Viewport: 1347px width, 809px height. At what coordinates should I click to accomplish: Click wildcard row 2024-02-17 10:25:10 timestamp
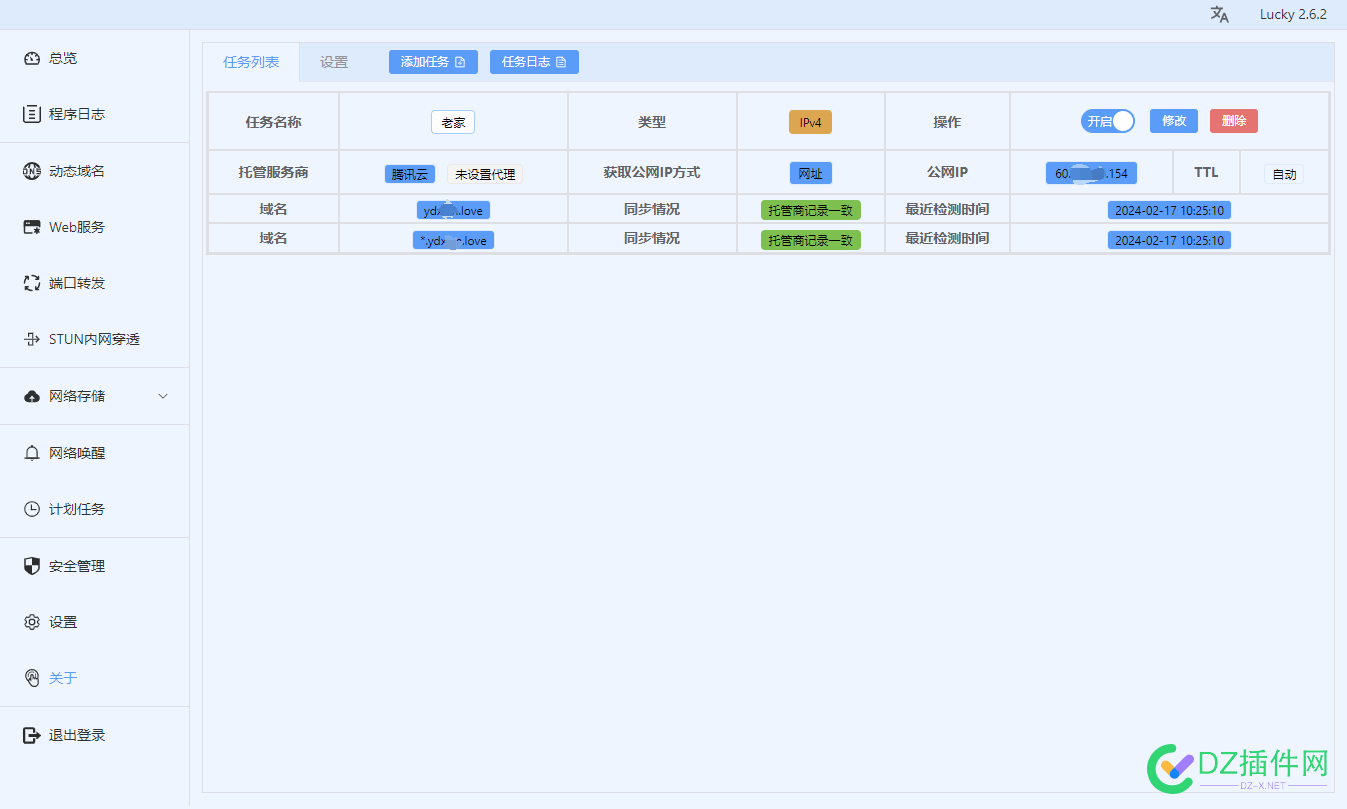[x=1169, y=241]
